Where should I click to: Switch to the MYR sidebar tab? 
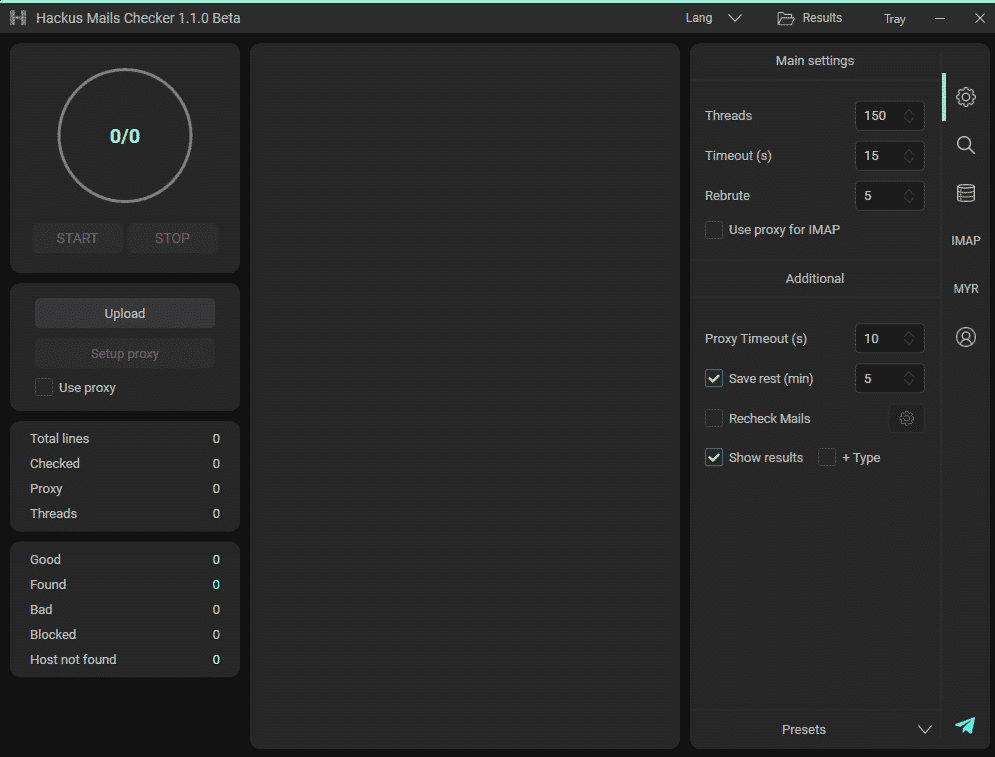(x=965, y=289)
